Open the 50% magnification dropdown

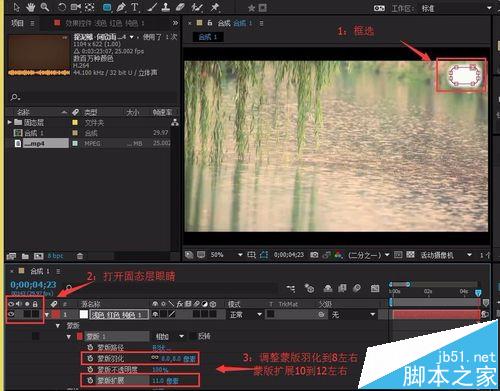(x=227, y=255)
